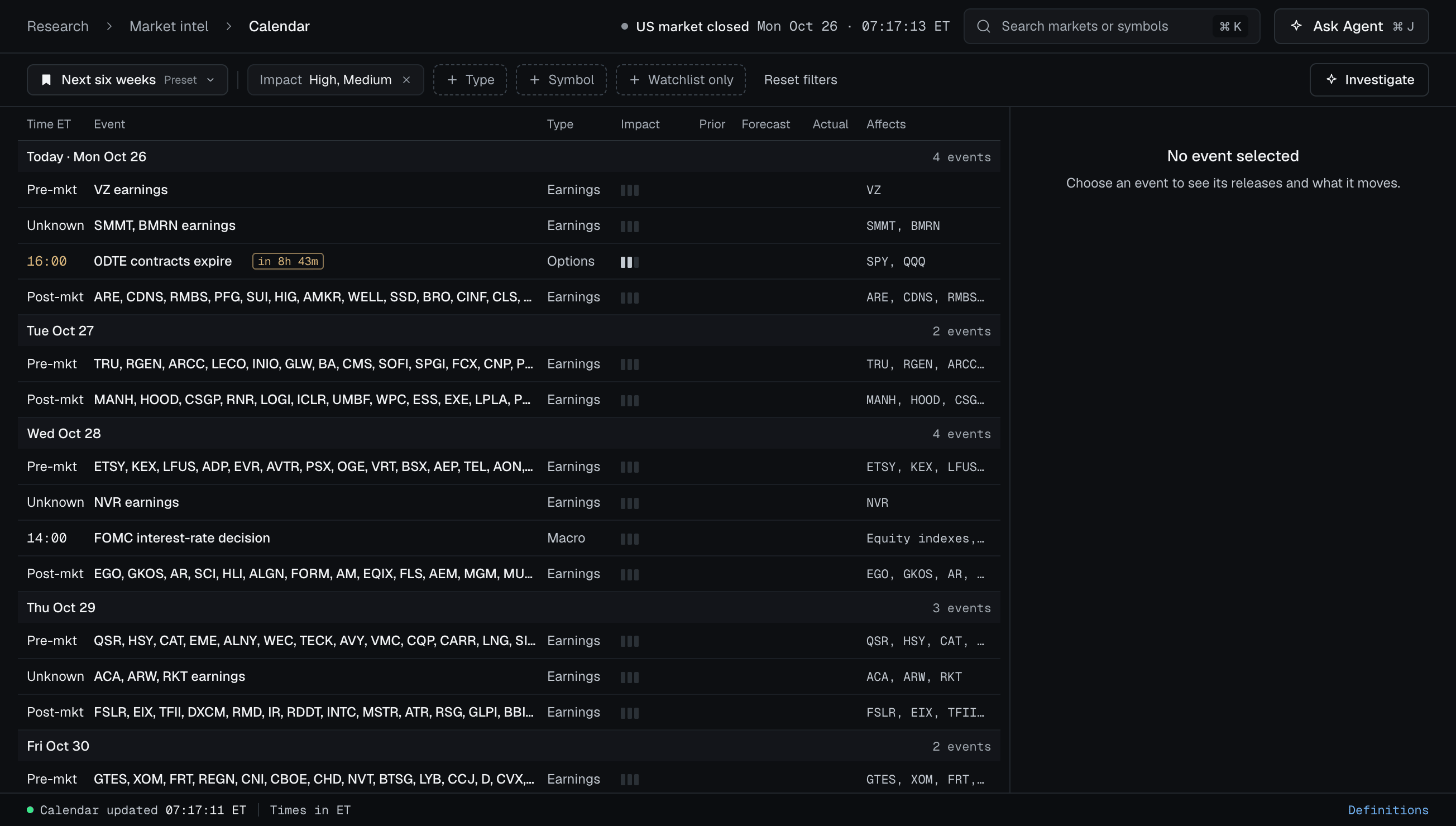The height and width of the screenshot is (826, 1456).
Task: Click the Investigate sparkle icon
Action: pyautogui.click(x=1331, y=80)
